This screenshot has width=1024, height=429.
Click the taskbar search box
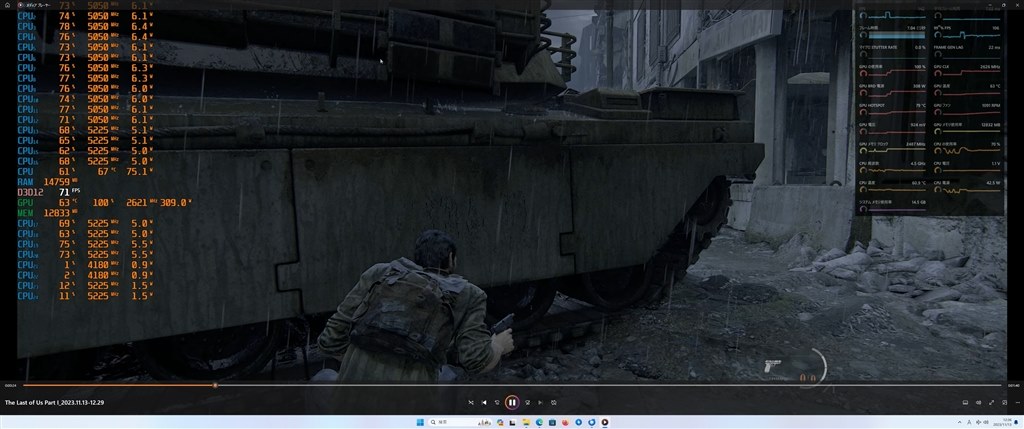coord(460,422)
